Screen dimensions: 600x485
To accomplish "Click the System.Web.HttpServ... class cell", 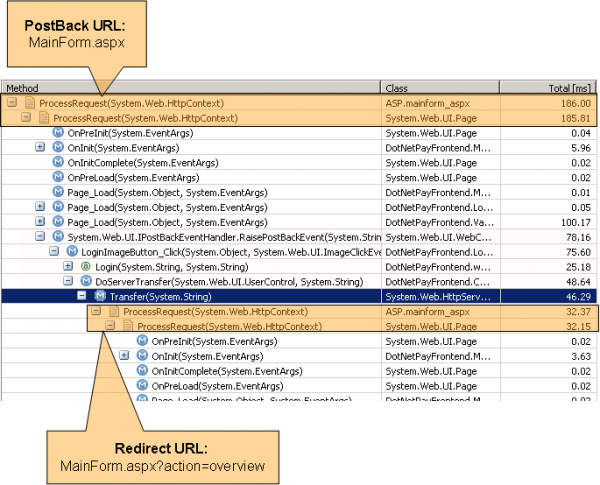I will click(x=438, y=297).
